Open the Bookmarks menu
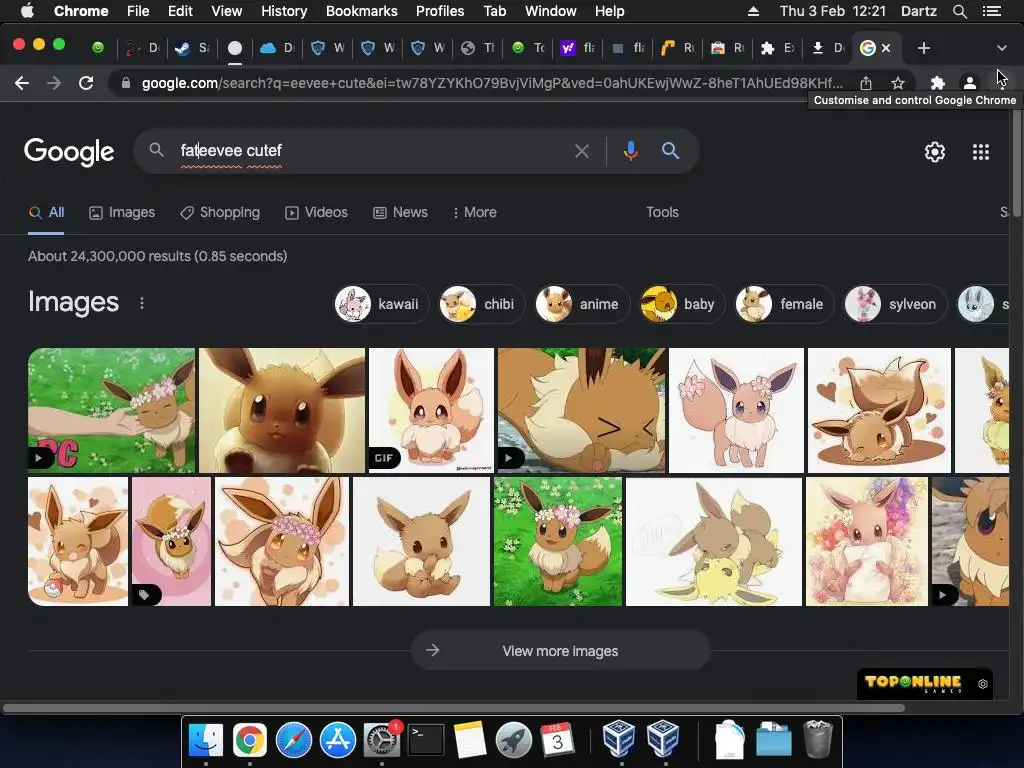Screen dimensions: 1024x768 coord(361,11)
